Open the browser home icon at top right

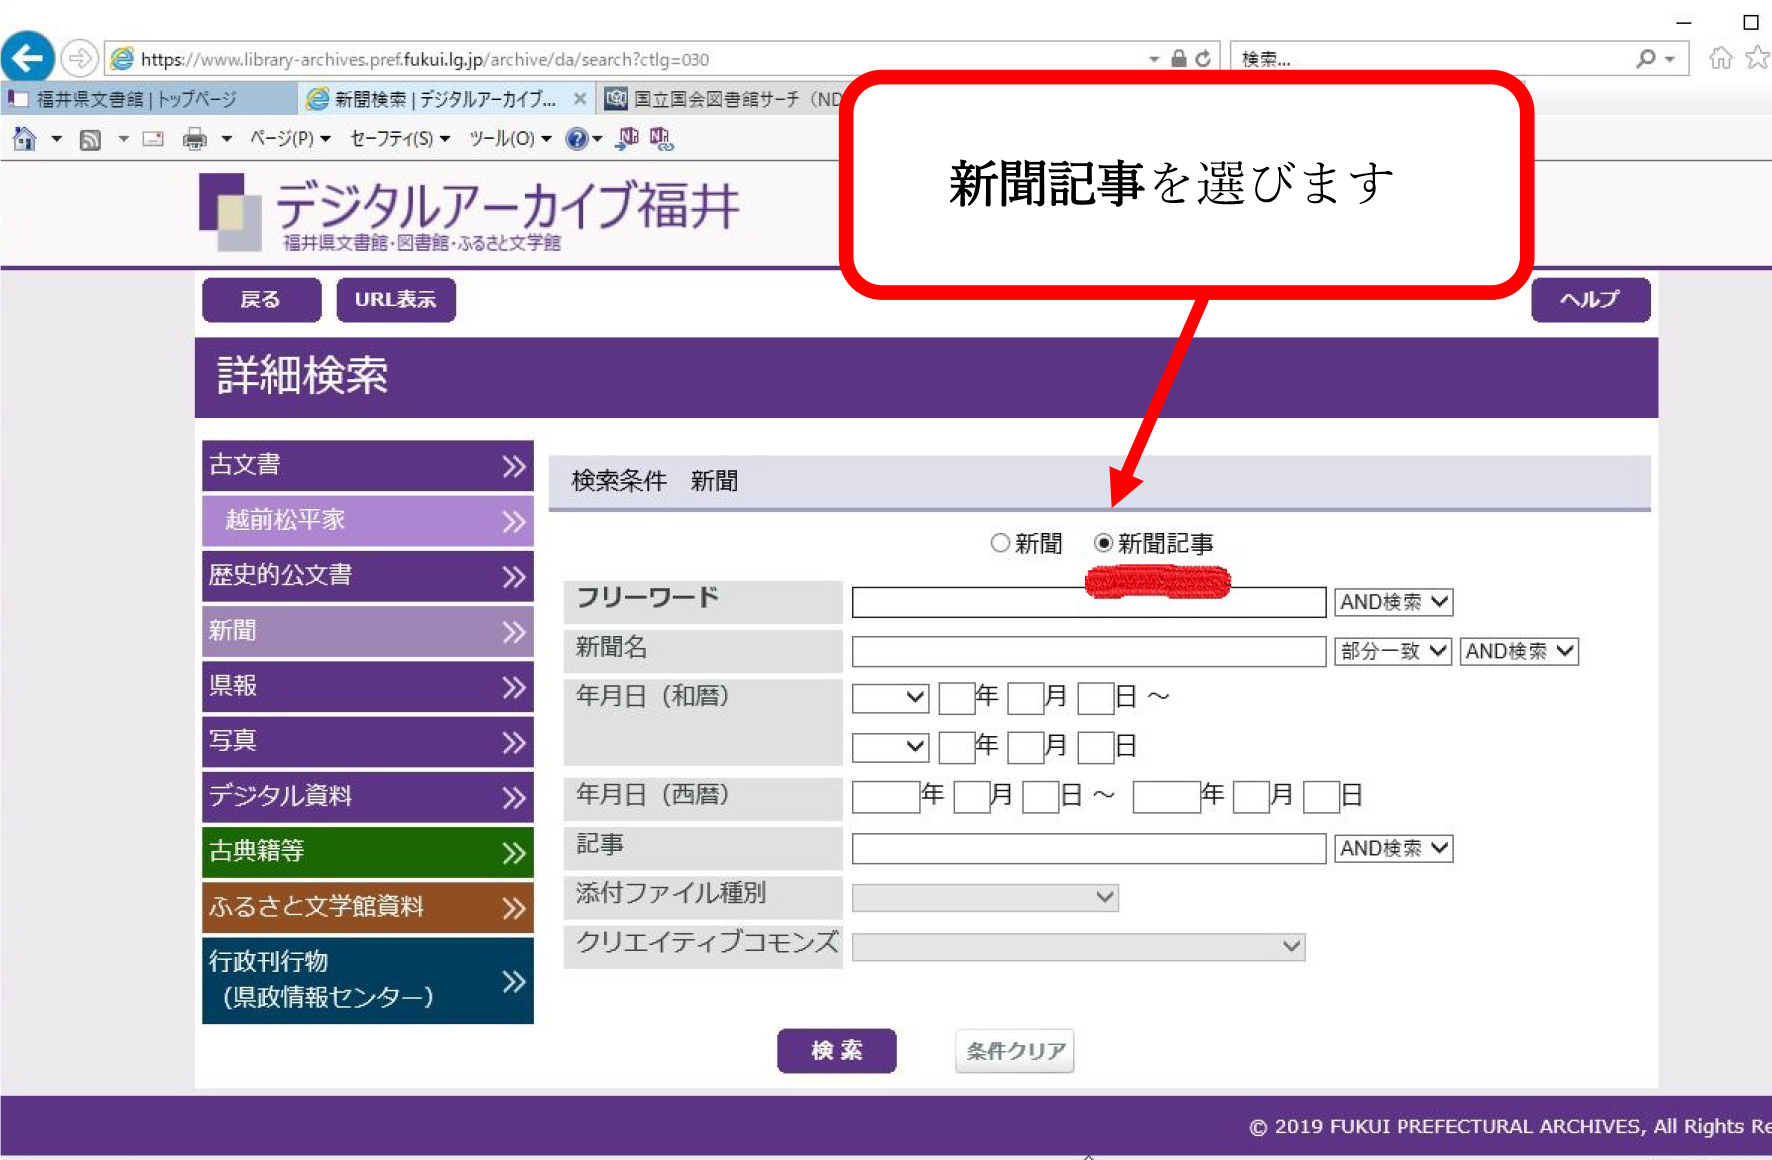click(1720, 58)
